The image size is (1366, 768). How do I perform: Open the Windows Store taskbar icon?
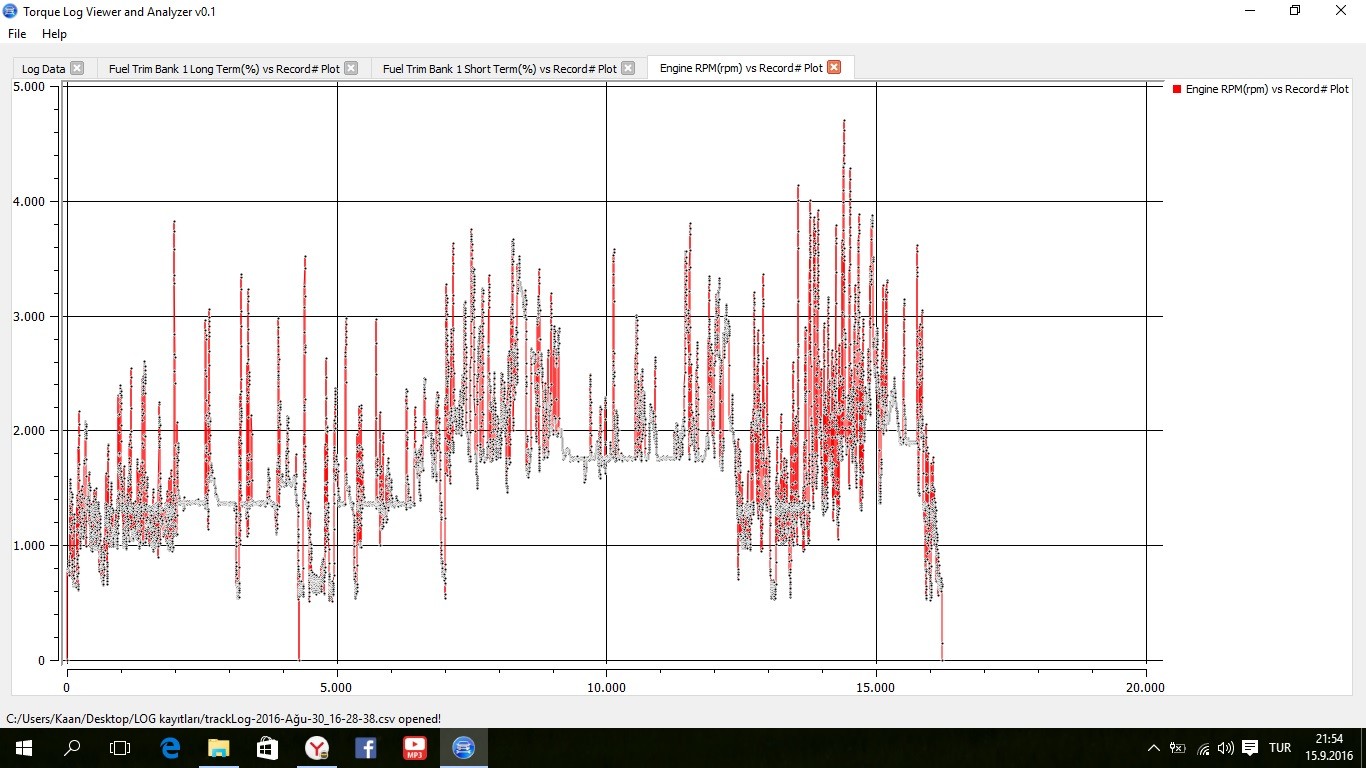(x=267, y=747)
